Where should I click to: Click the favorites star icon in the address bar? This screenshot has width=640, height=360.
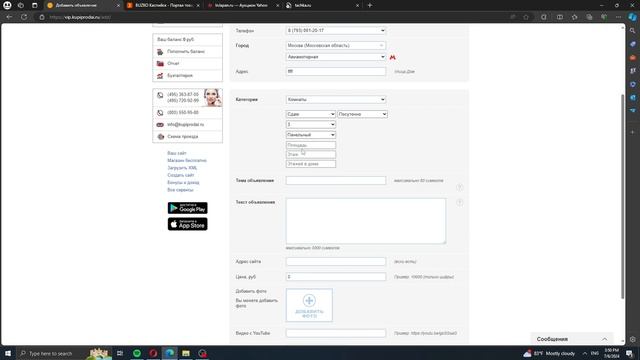(526, 17)
